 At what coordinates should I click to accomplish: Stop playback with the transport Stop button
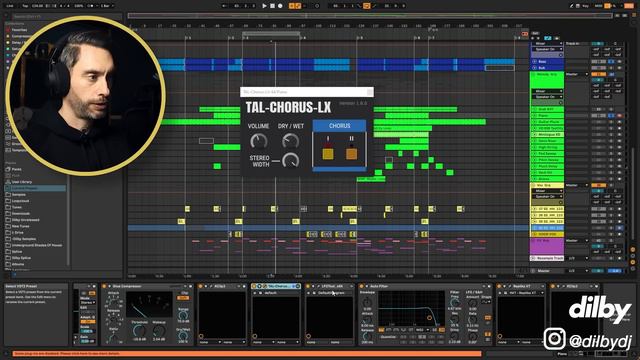point(272,6)
